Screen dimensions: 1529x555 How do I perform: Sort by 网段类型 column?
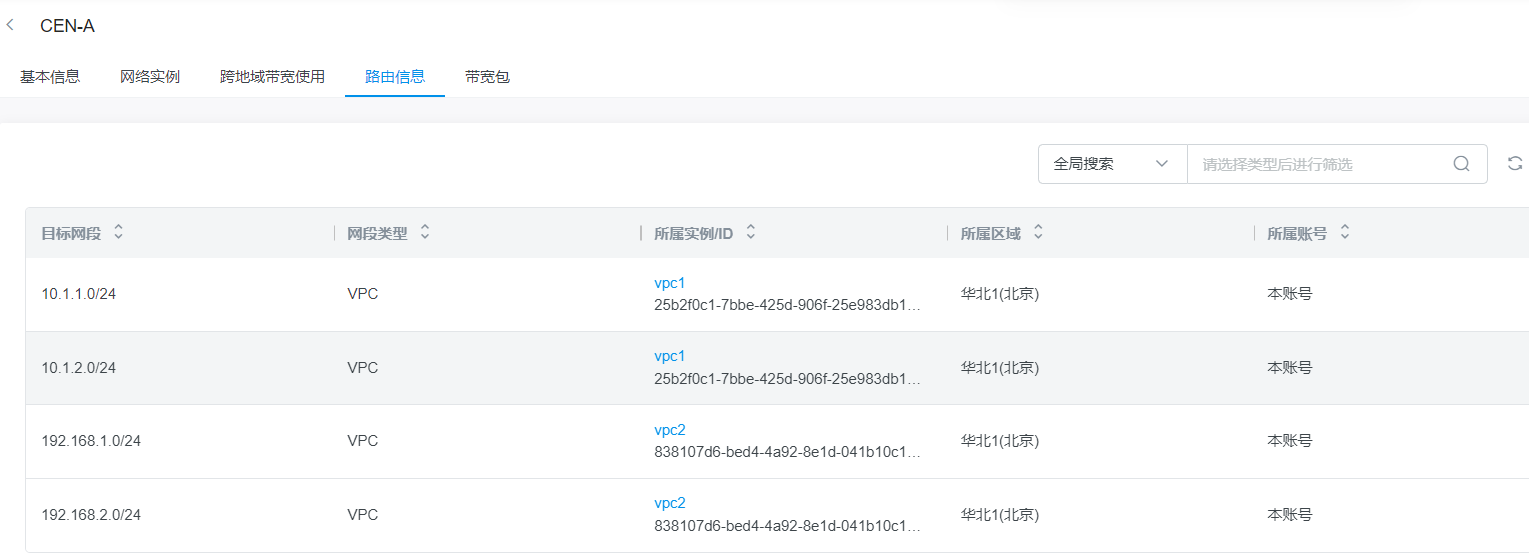pyautogui.click(x=425, y=232)
